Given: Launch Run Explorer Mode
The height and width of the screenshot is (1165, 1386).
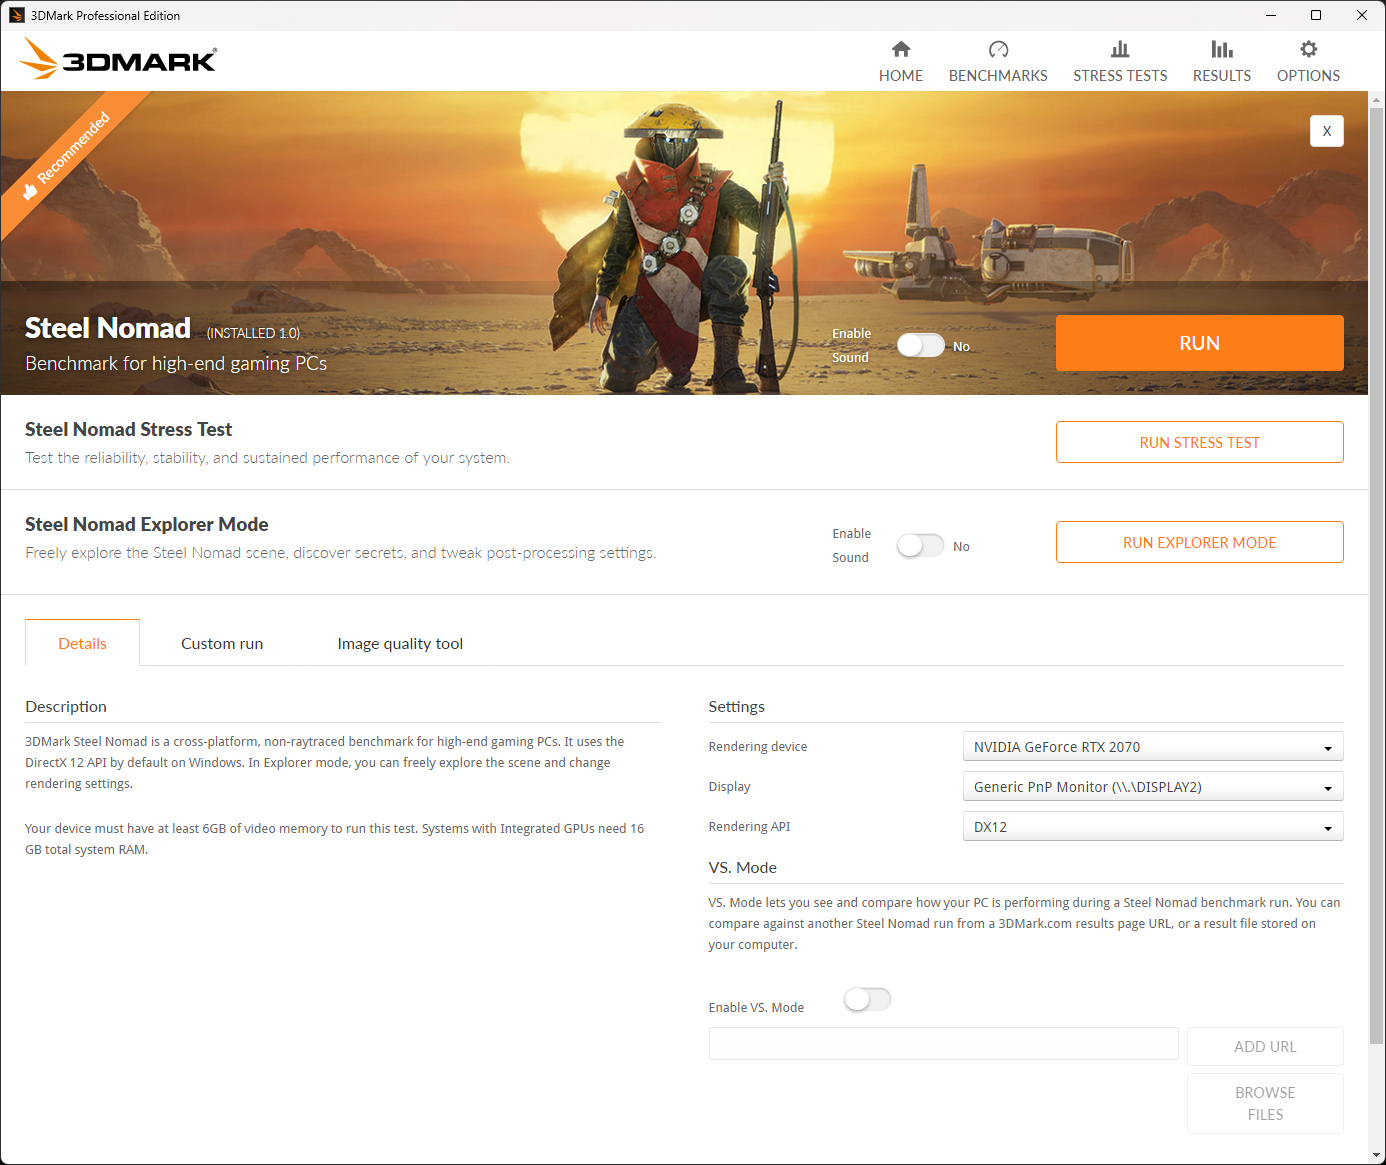Looking at the screenshot, I should coord(1199,542).
